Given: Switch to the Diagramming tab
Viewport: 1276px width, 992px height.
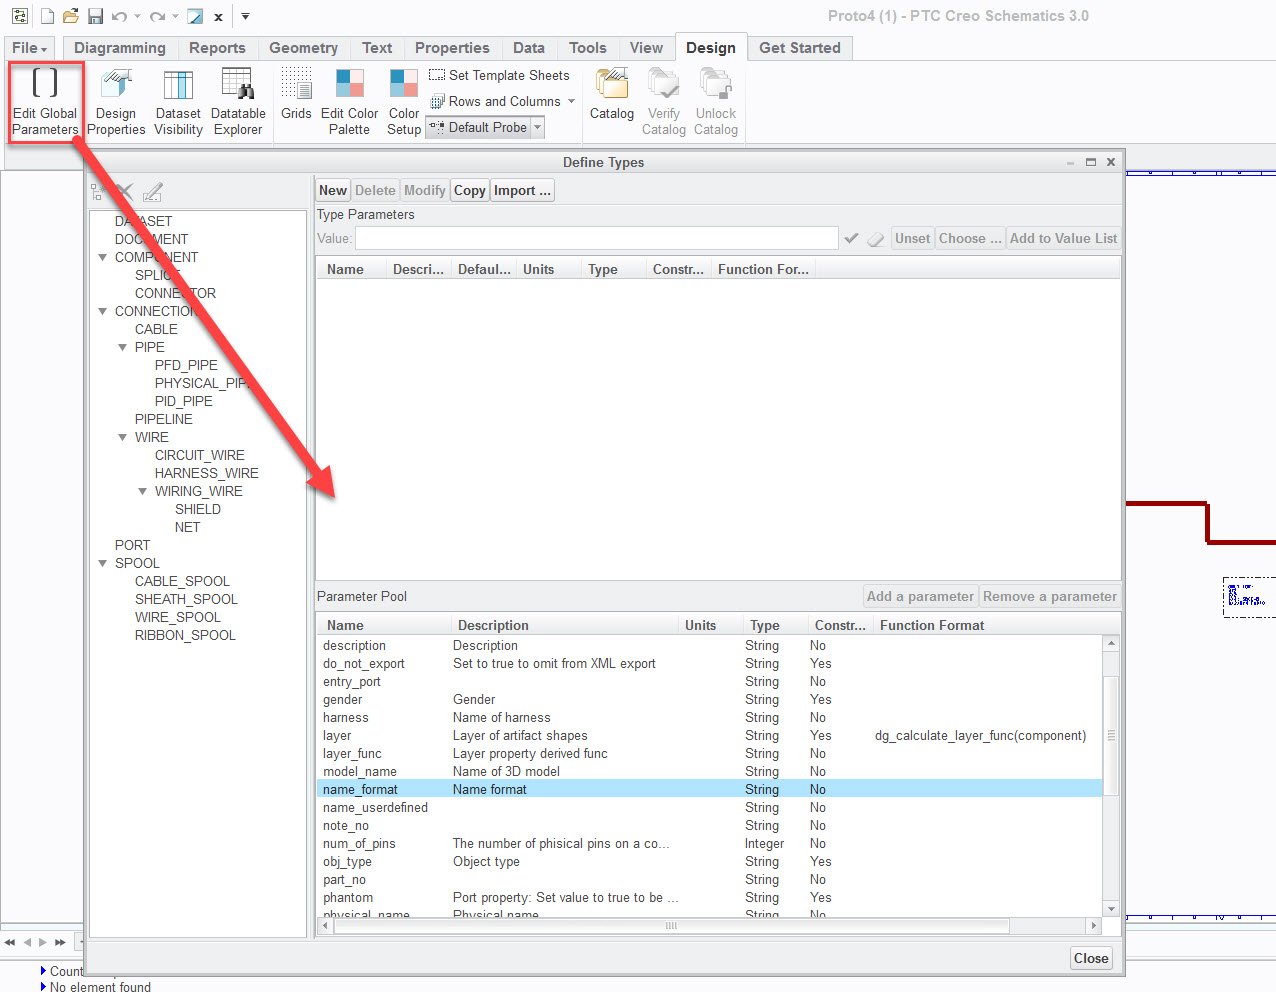Looking at the screenshot, I should point(120,48).
